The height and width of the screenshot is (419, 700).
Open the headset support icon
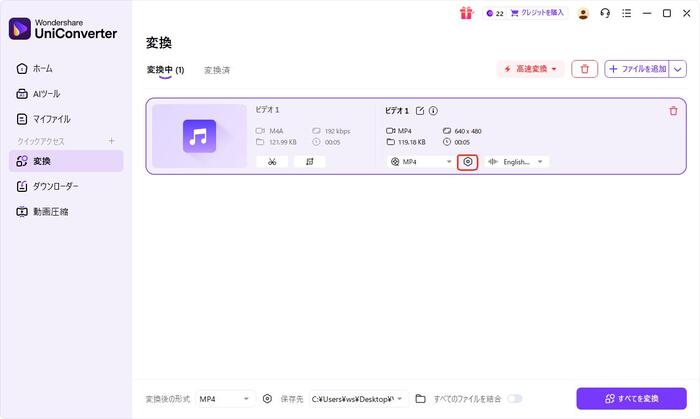click(x=605, y=13)
